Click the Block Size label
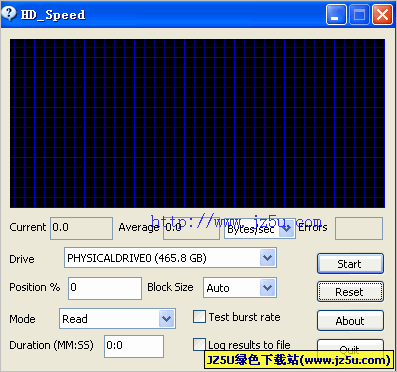The width and height of the screenshot is (397, 372). tap(170, 287)
